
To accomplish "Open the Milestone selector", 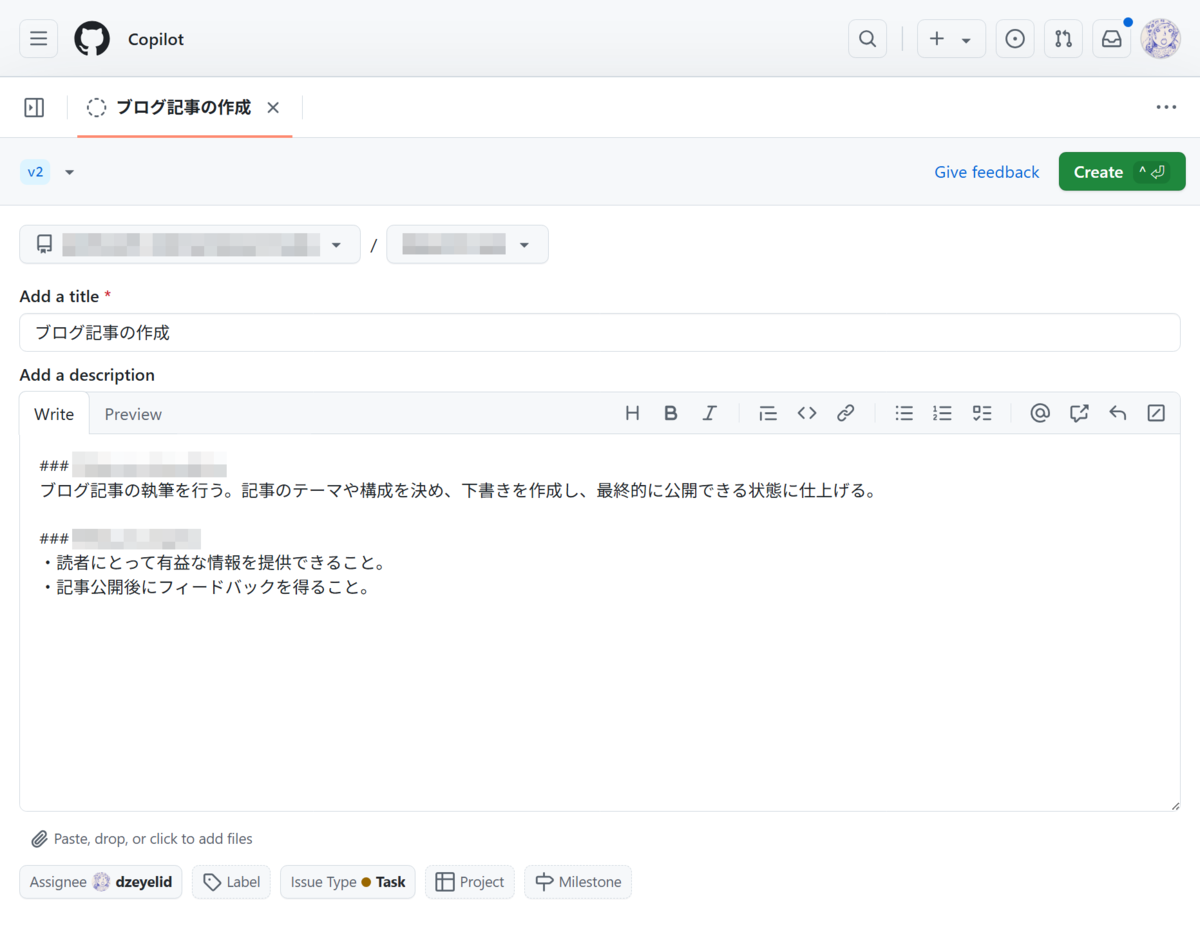I will coord(578,882).
